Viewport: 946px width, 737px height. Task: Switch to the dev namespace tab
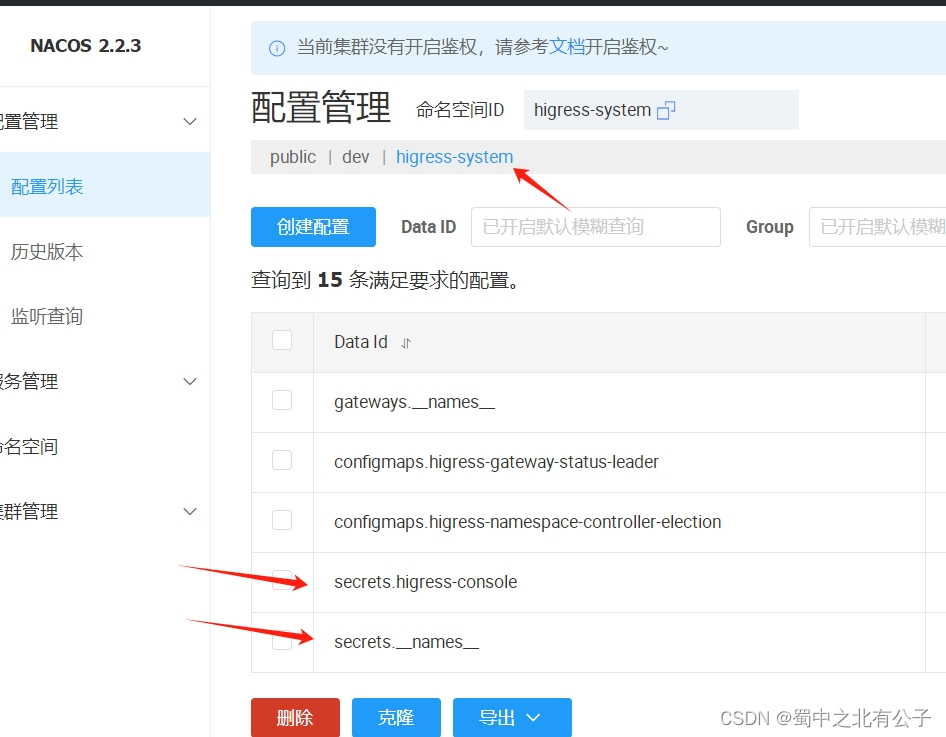(355, 156)
